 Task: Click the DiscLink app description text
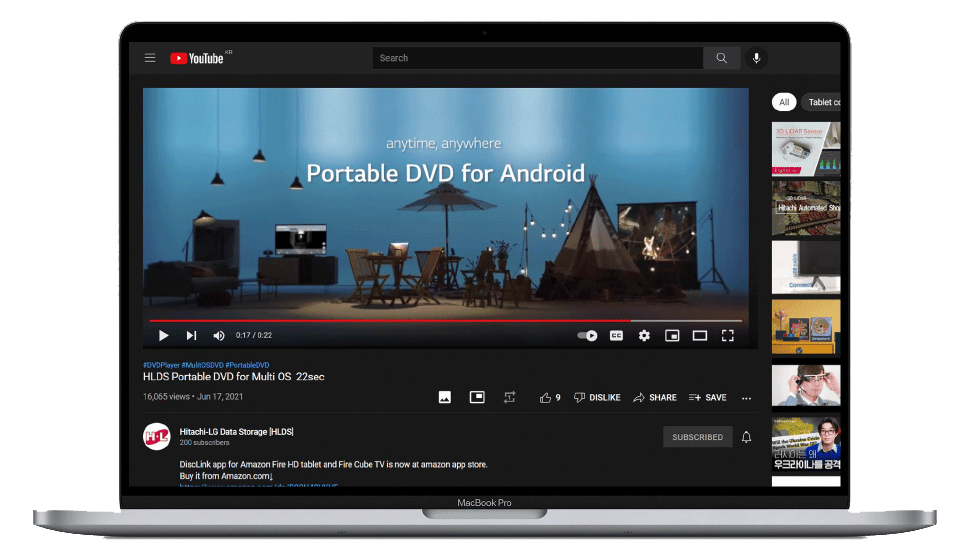tap(334, 465)
